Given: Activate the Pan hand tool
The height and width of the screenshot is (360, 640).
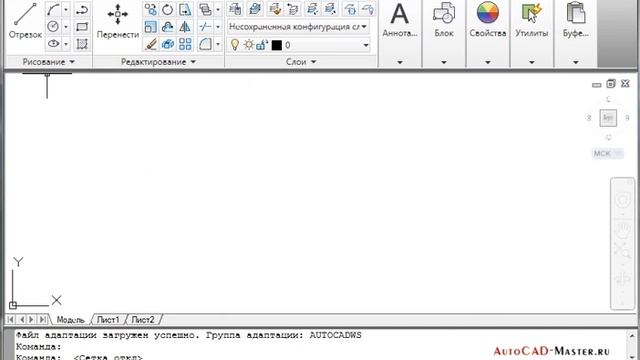Looking at the screenshot, I should [622, 231].
